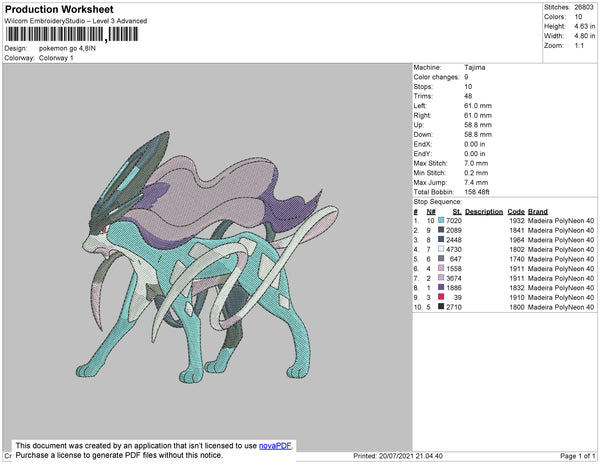Click the St. column header
The height and width of the screenshot is (464, 600).
pyautogui.click(x=457, y=212)
